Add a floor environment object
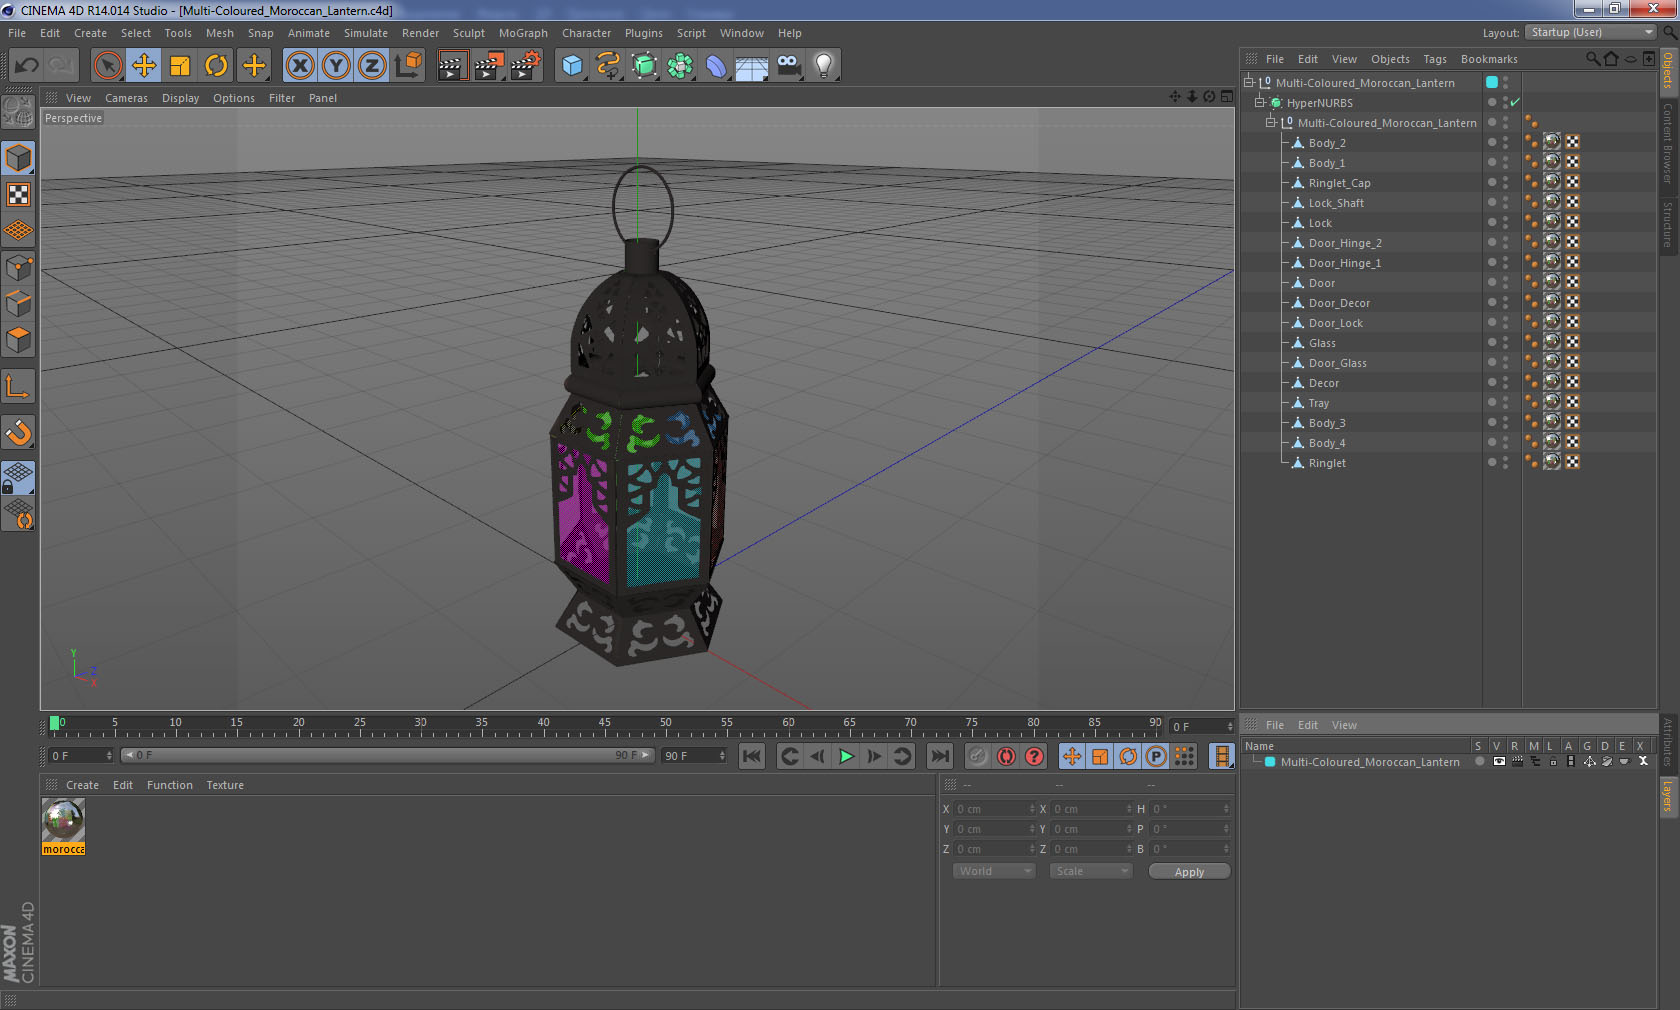1680x1010 pixels. click(752, 66)
